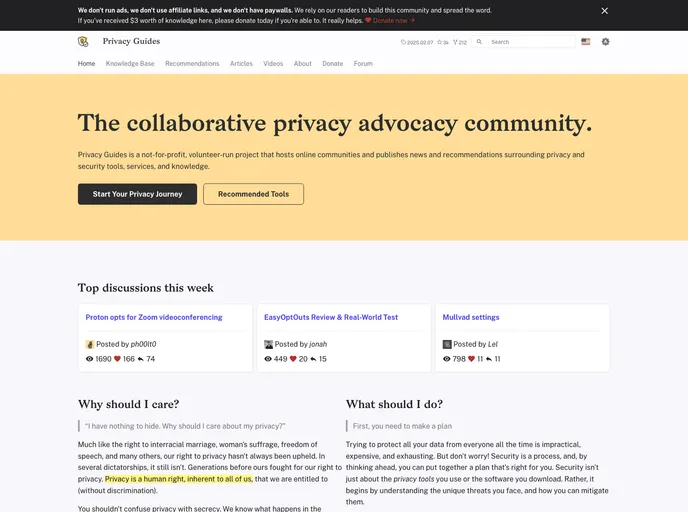Open EasyOptOuts Review & Real-World Test discussion
The image size is (688, 512).
pyautogui.click(x=331, y=317)
